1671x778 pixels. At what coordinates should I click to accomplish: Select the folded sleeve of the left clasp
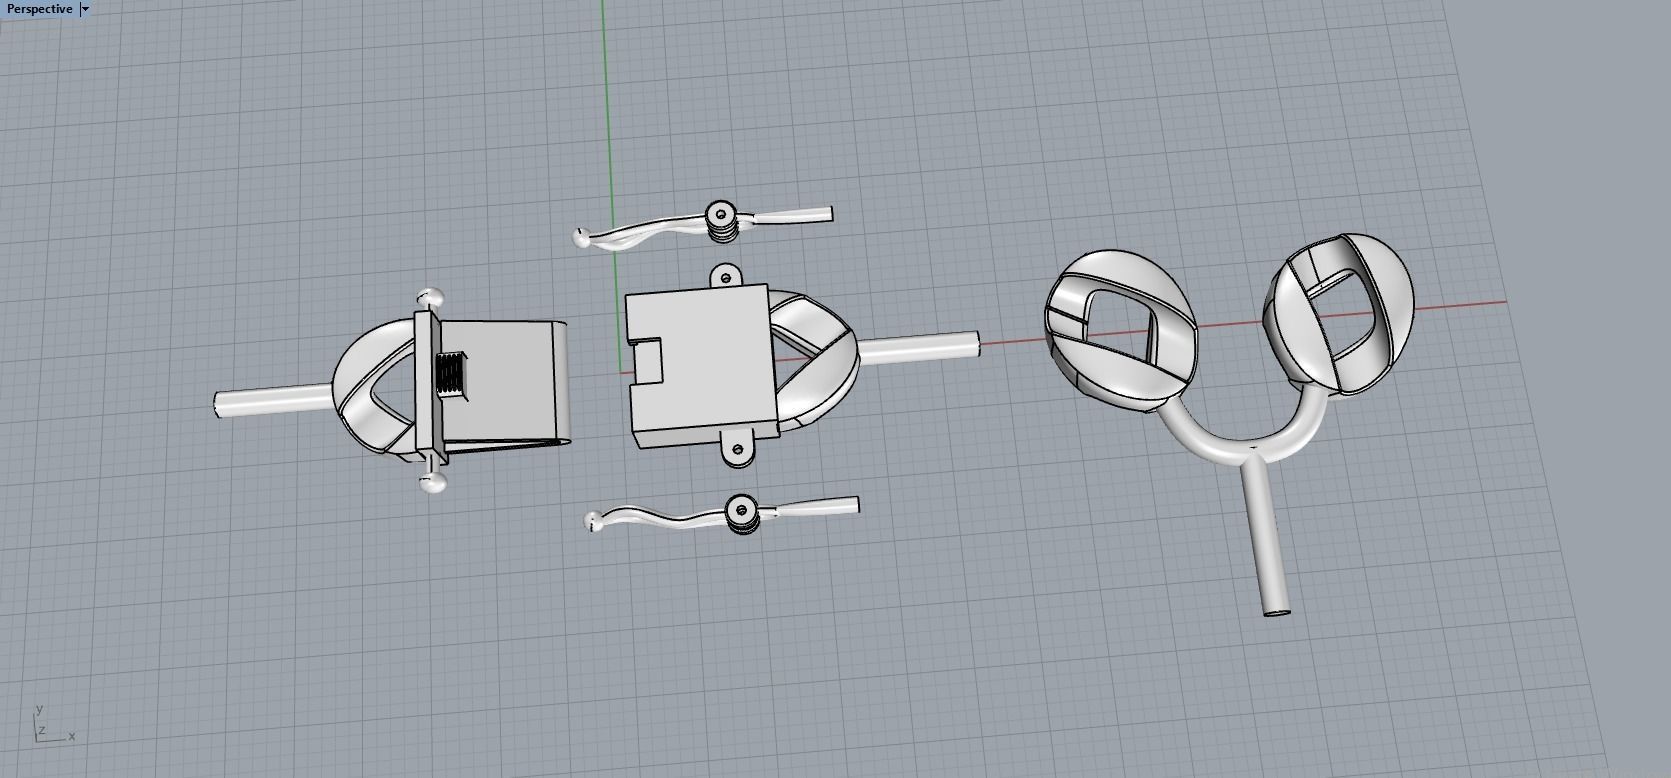505,384
